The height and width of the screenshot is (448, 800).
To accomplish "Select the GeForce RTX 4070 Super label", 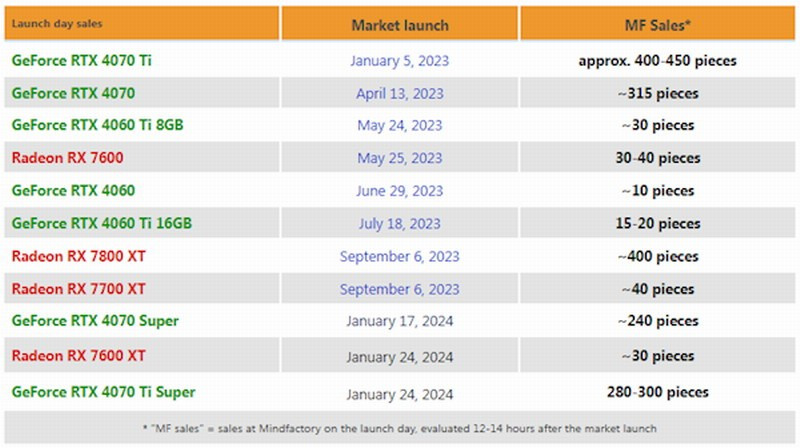I will (96, 321).
